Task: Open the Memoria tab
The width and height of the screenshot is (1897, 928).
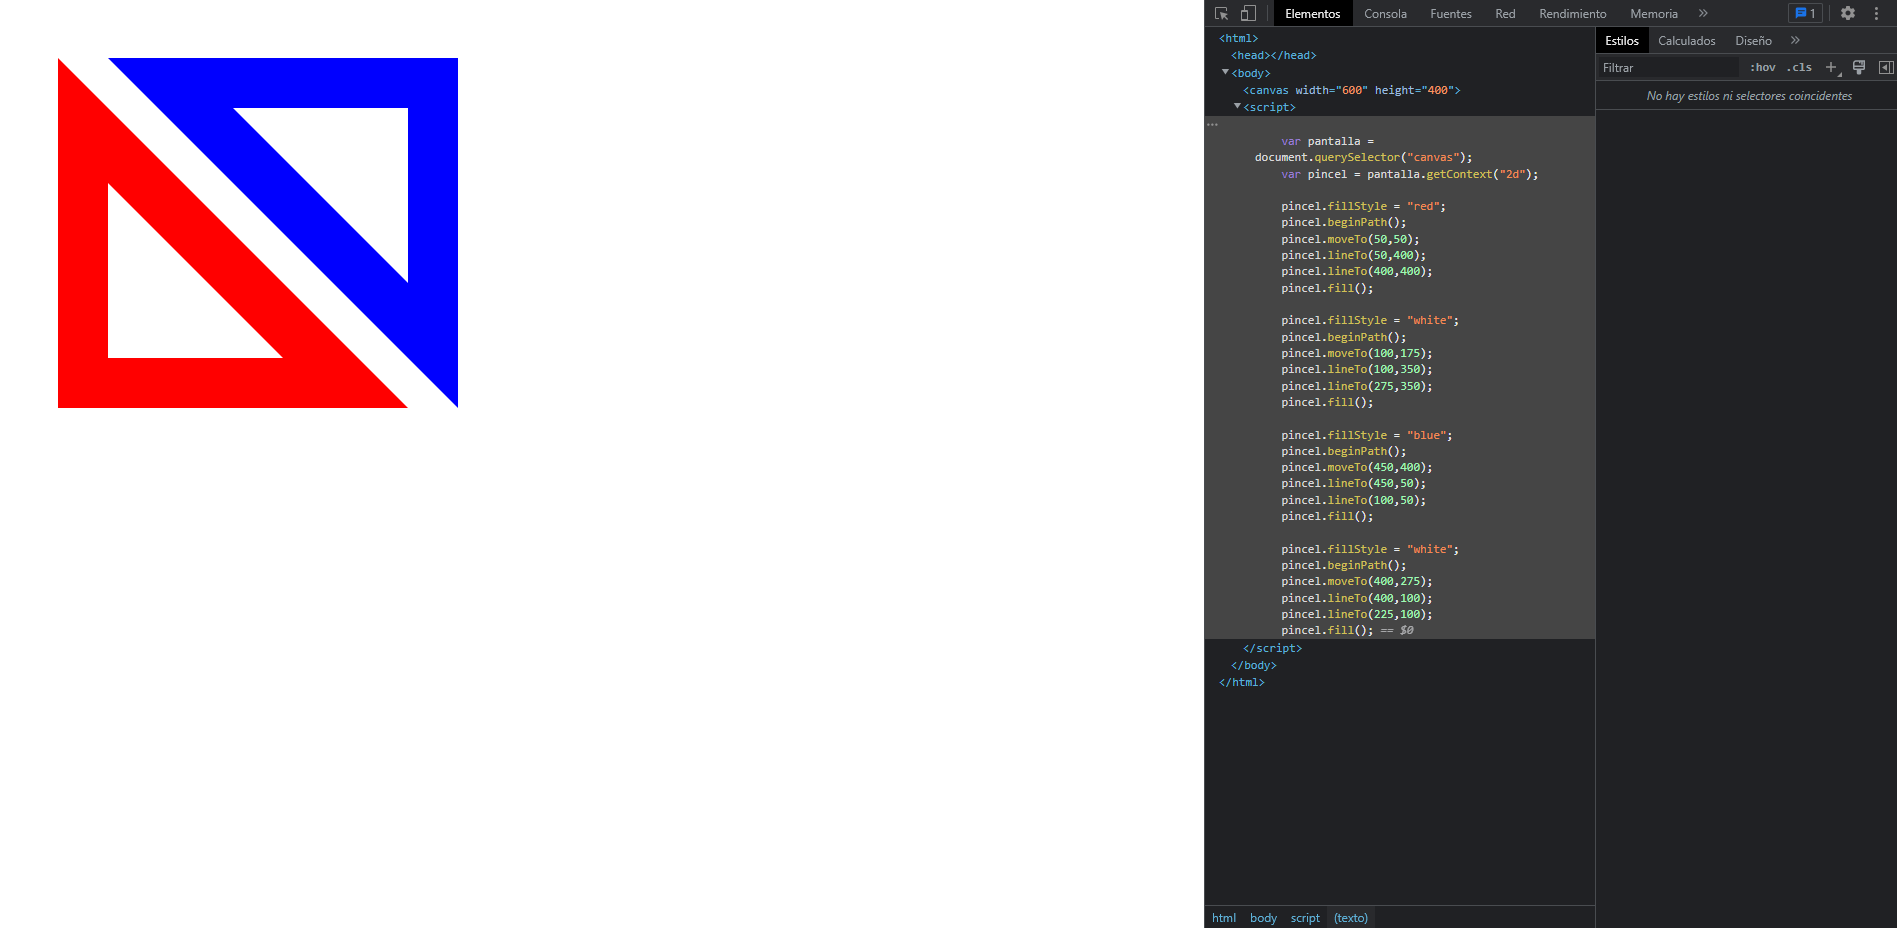Action: (x=1653, y=13)
